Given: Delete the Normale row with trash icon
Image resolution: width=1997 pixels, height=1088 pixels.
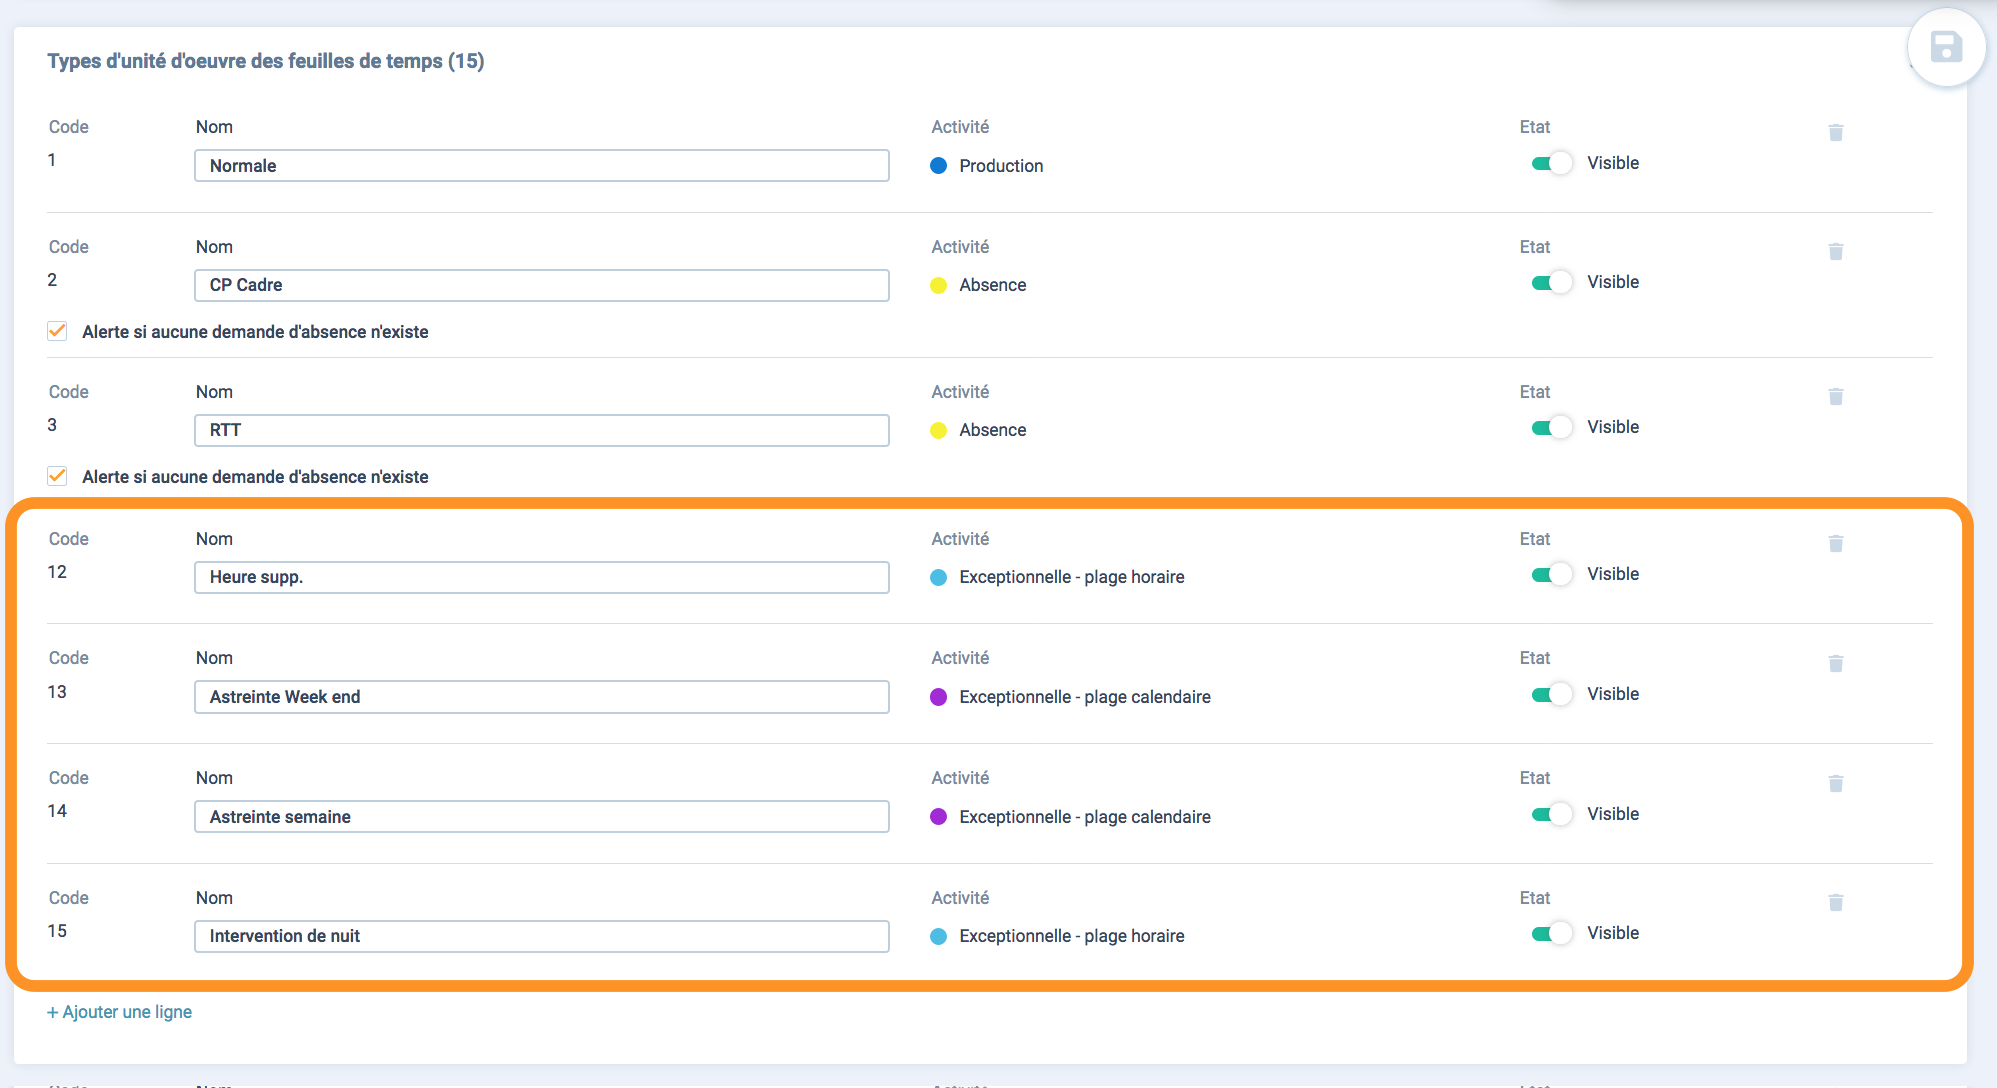Looking at the screenshot, I should [x=1836, y=132].
